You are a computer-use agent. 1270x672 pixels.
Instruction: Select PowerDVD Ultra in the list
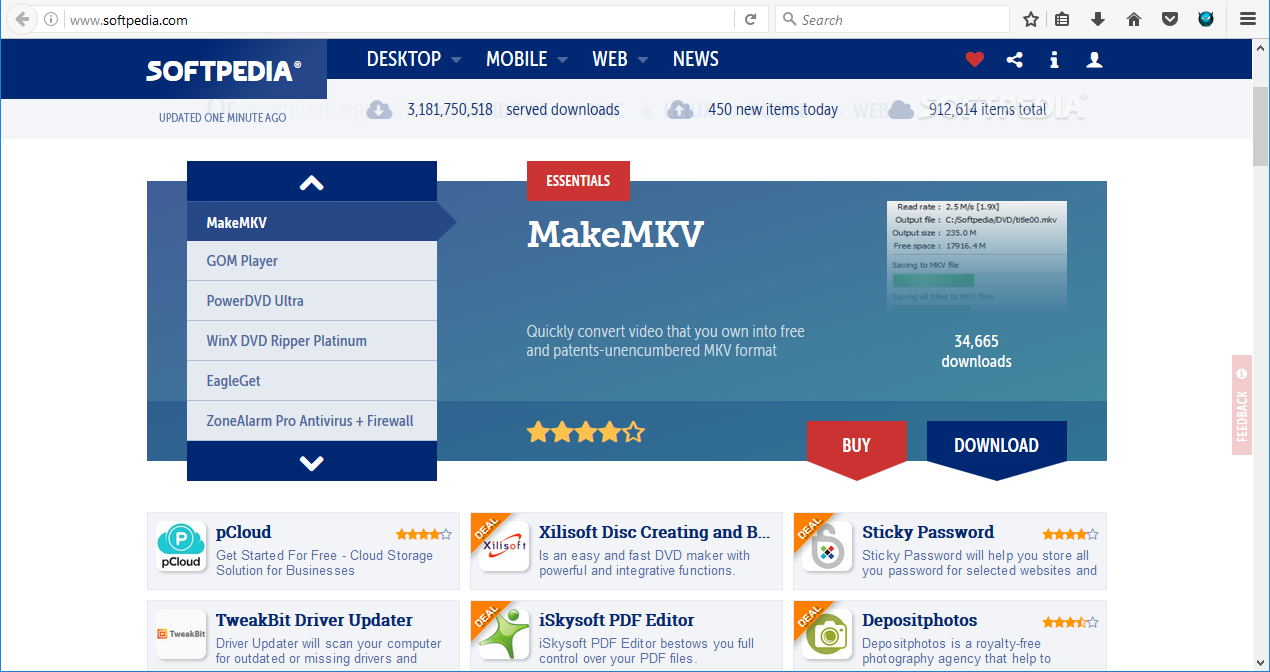click(312, 301)
